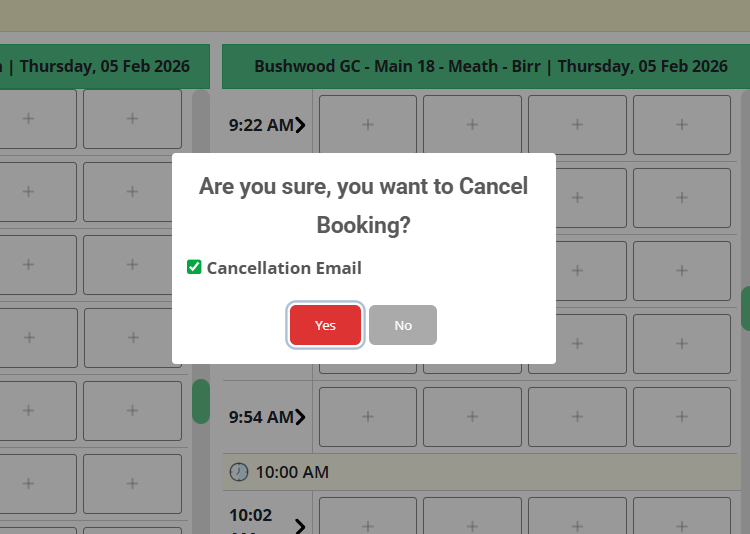Add booking in last 9:54 AM slot
The height and width of the screenshot is (534, 750).
coord(682,417)
